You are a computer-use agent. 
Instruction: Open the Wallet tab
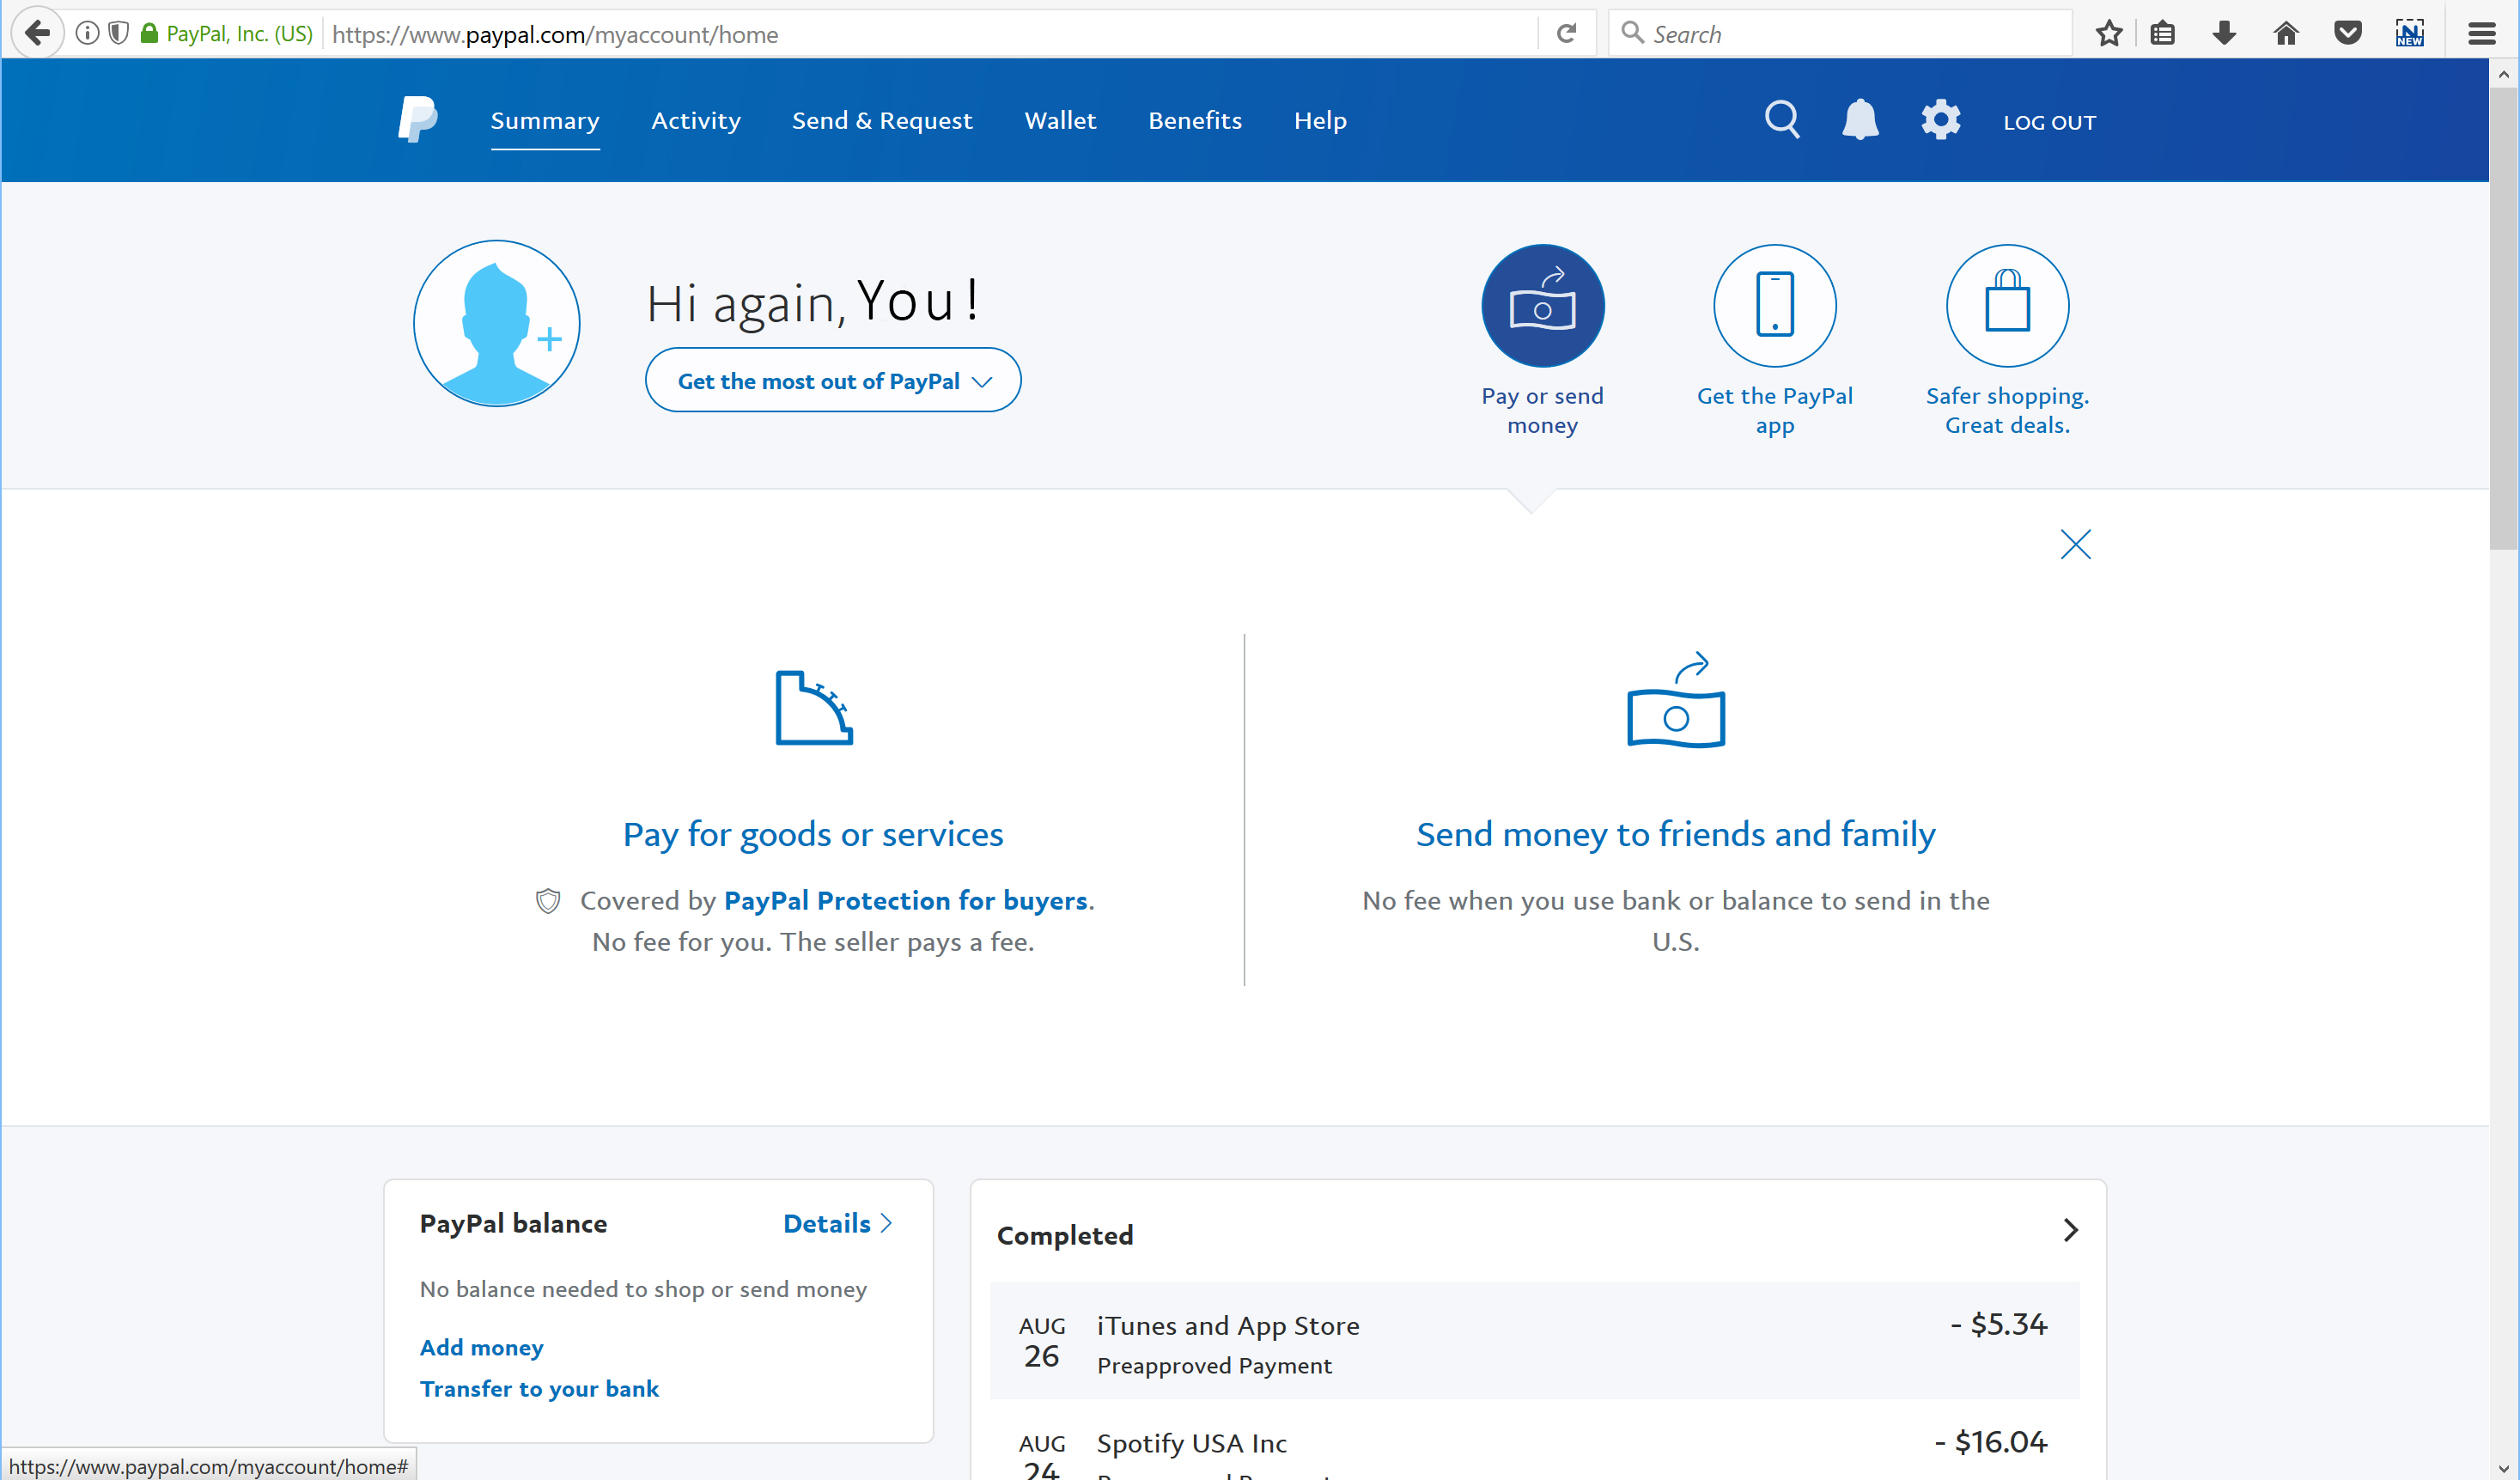pos(1060,121)
